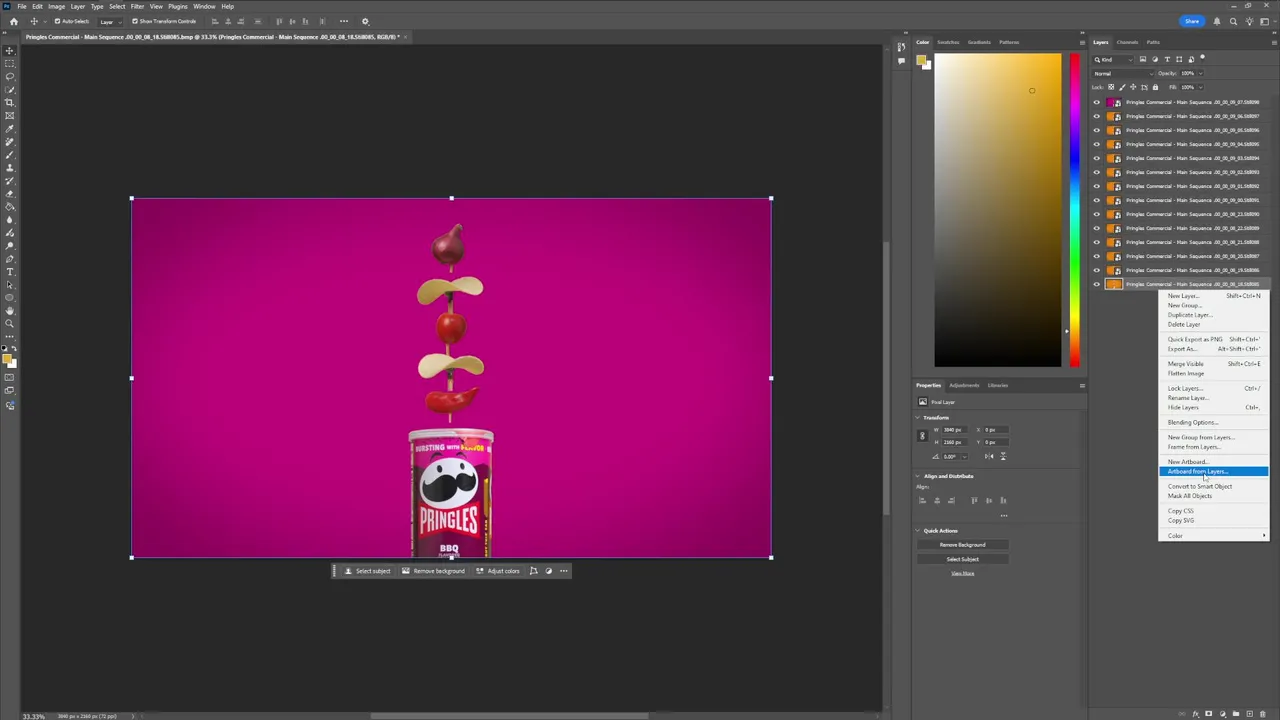This screenshot has width=1280, height=720.
Task: Open the Filter menu
Action: [137, 6]
